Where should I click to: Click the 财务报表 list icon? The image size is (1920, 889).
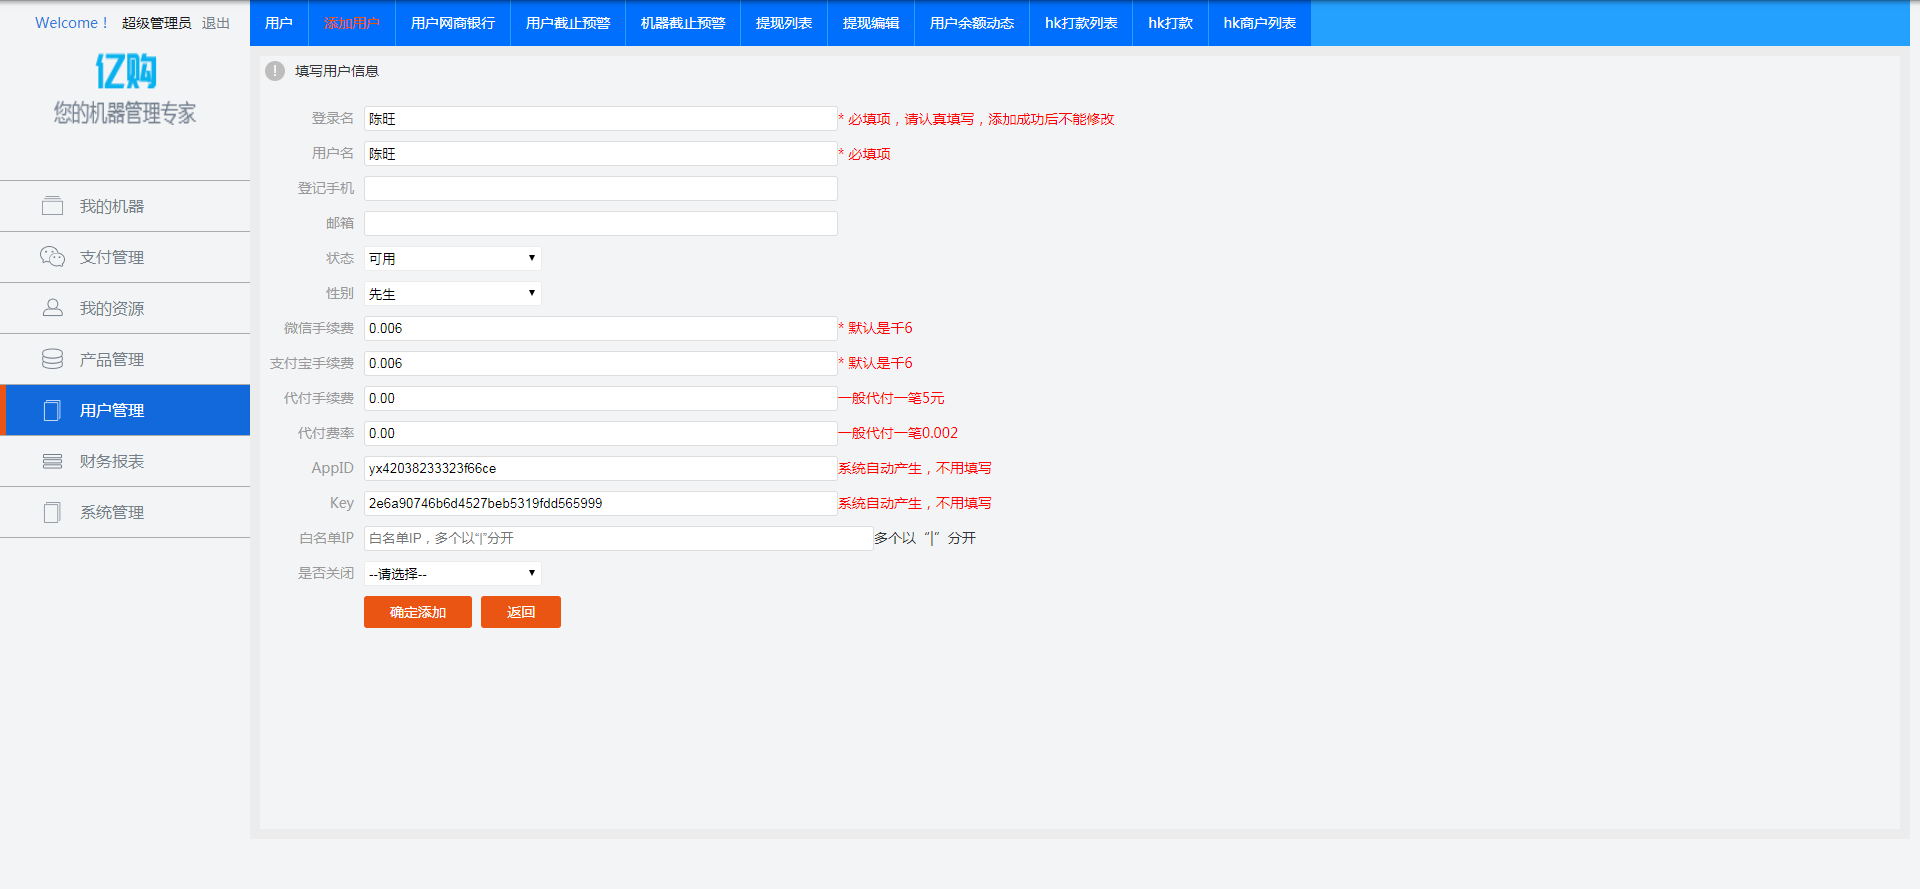(x=52, y=461)
